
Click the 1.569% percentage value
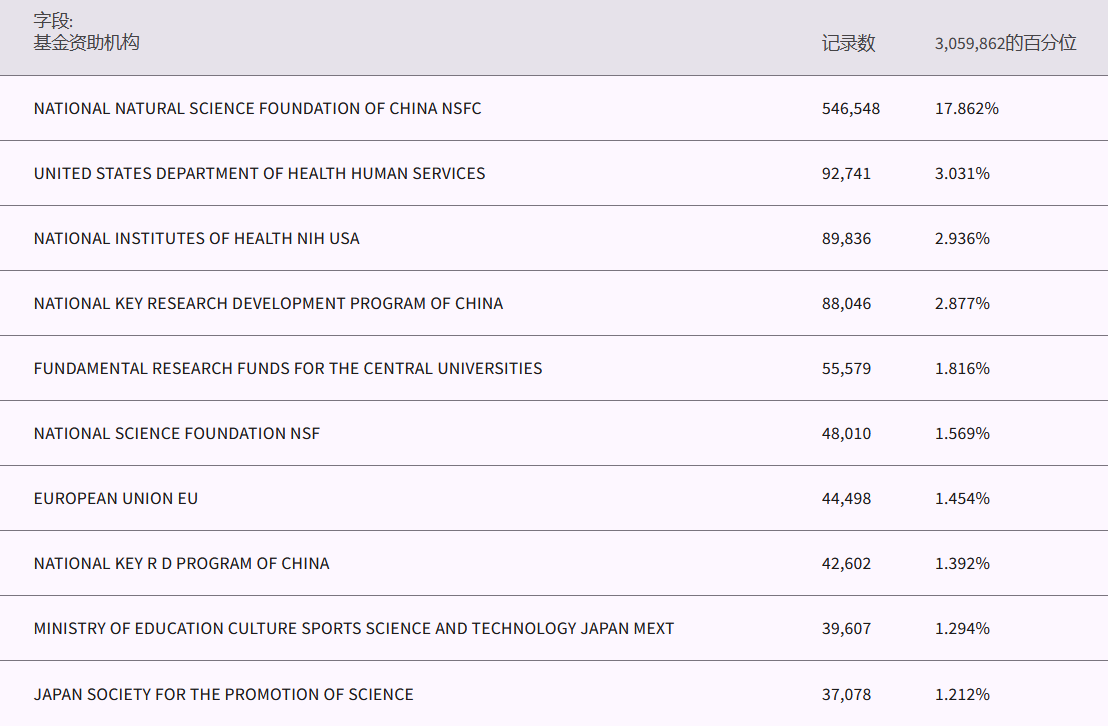click(962, 433)
